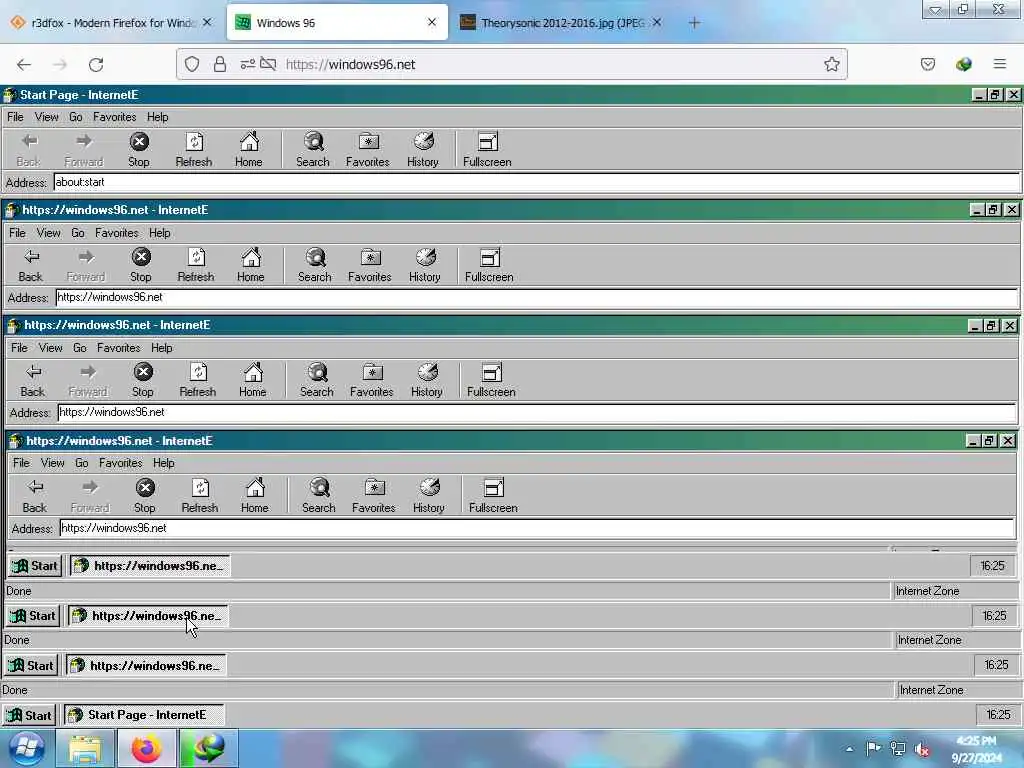Switch to the r3dfox browser tab
This screenshot has width=1024, height=768.
[111, 23]
